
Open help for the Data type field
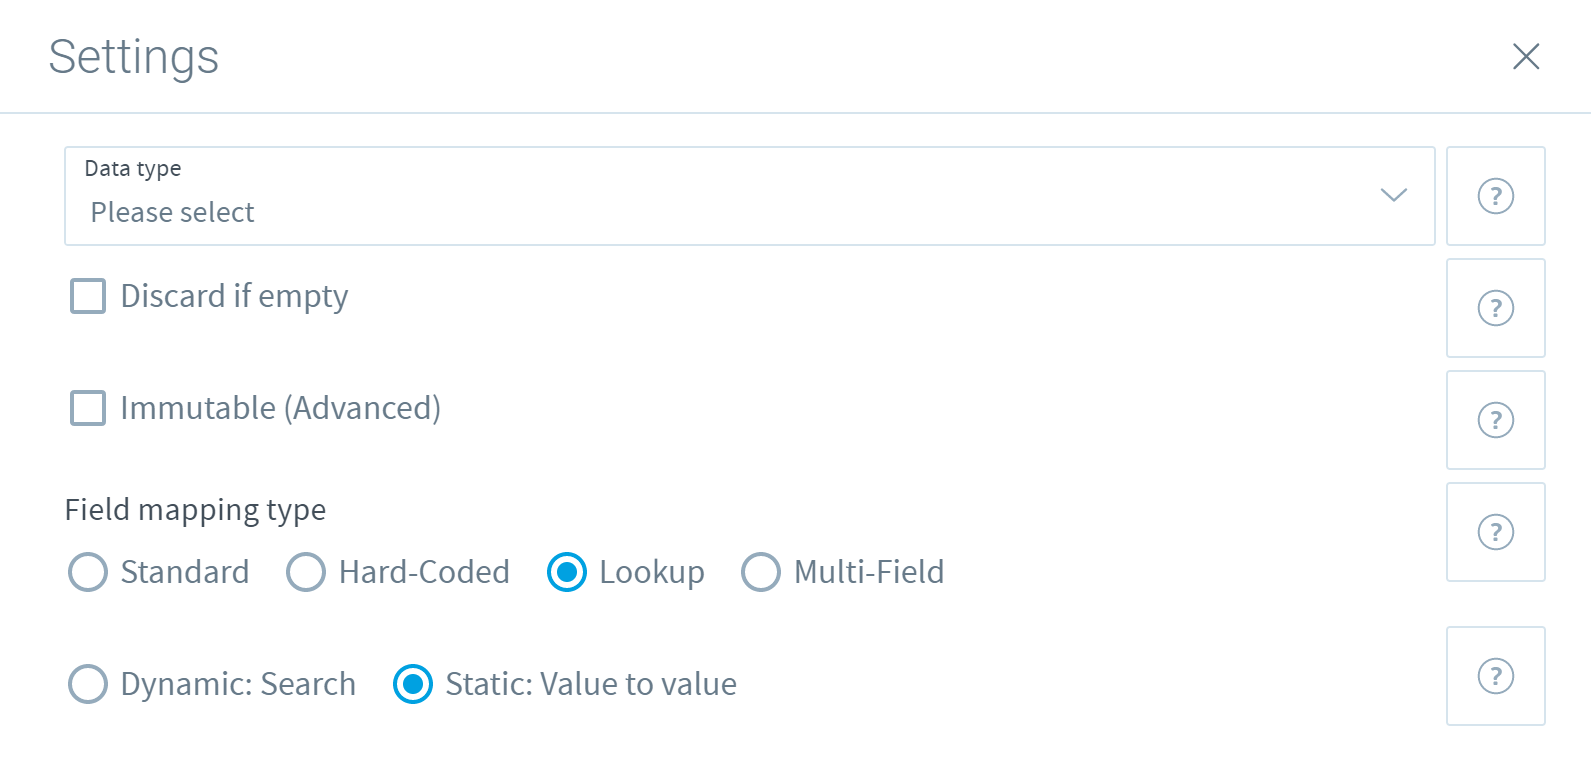[x=1495, y=196]
